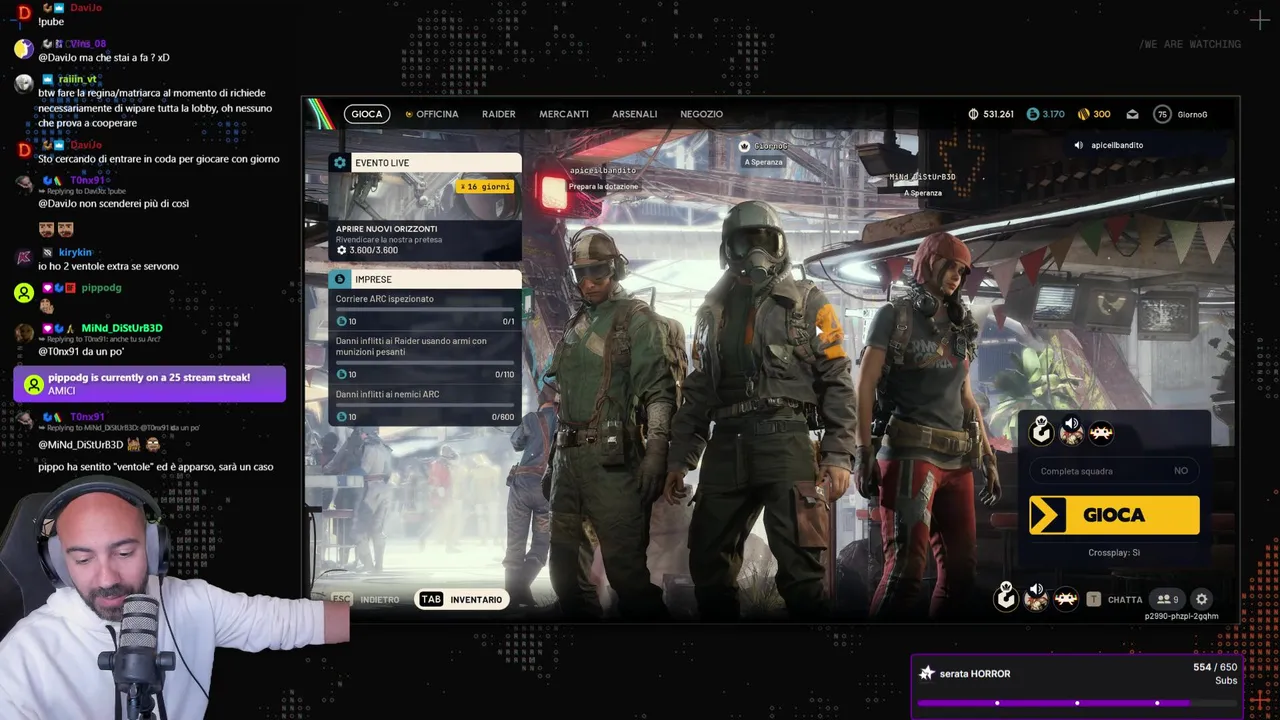Open CHATTA chat button

1125,600
